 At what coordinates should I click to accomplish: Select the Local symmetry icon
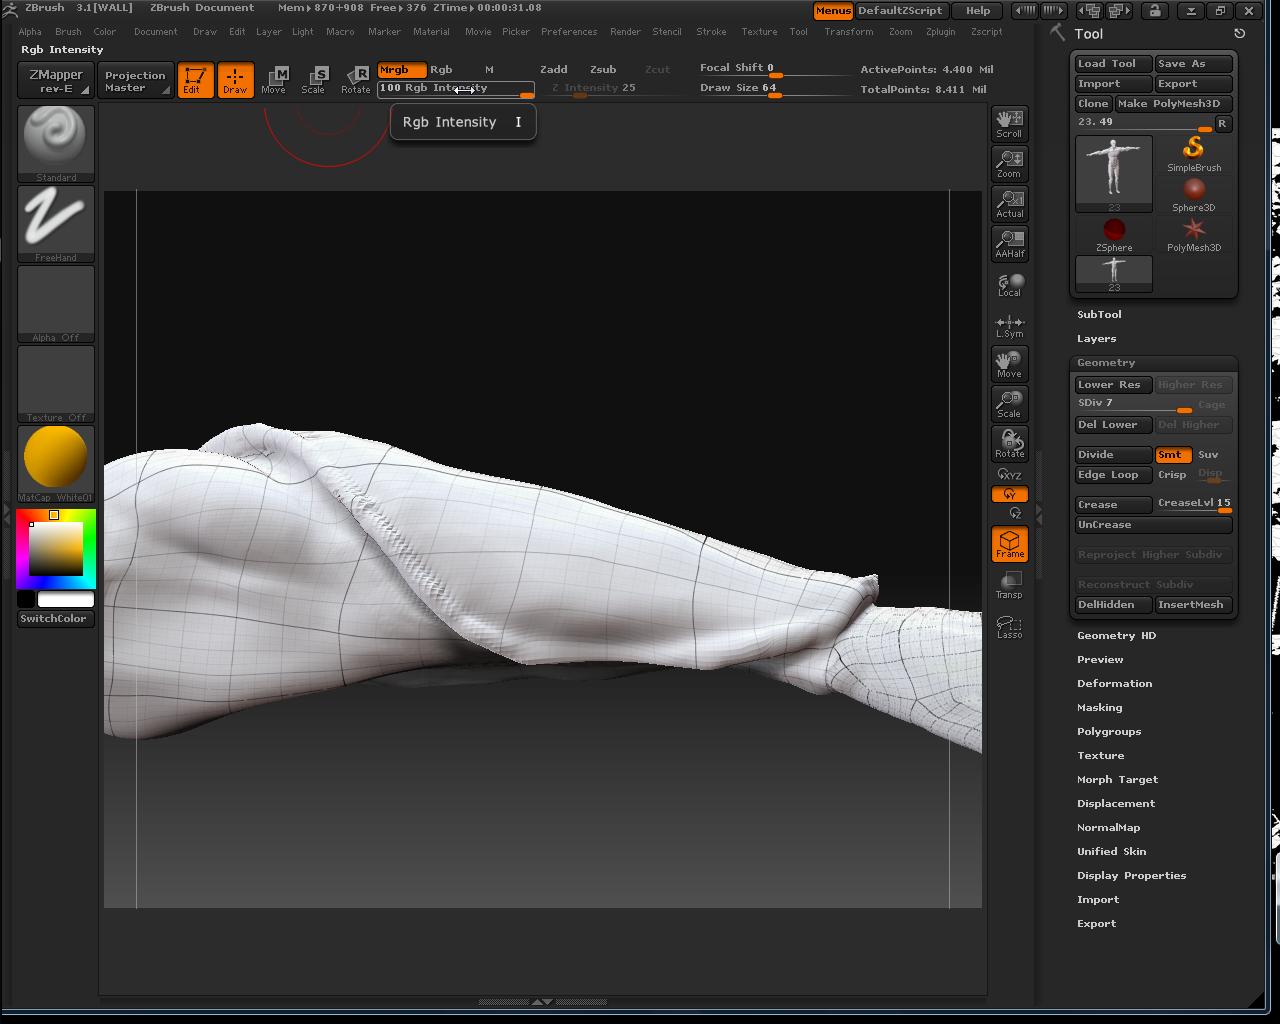tap(1009, 283)
